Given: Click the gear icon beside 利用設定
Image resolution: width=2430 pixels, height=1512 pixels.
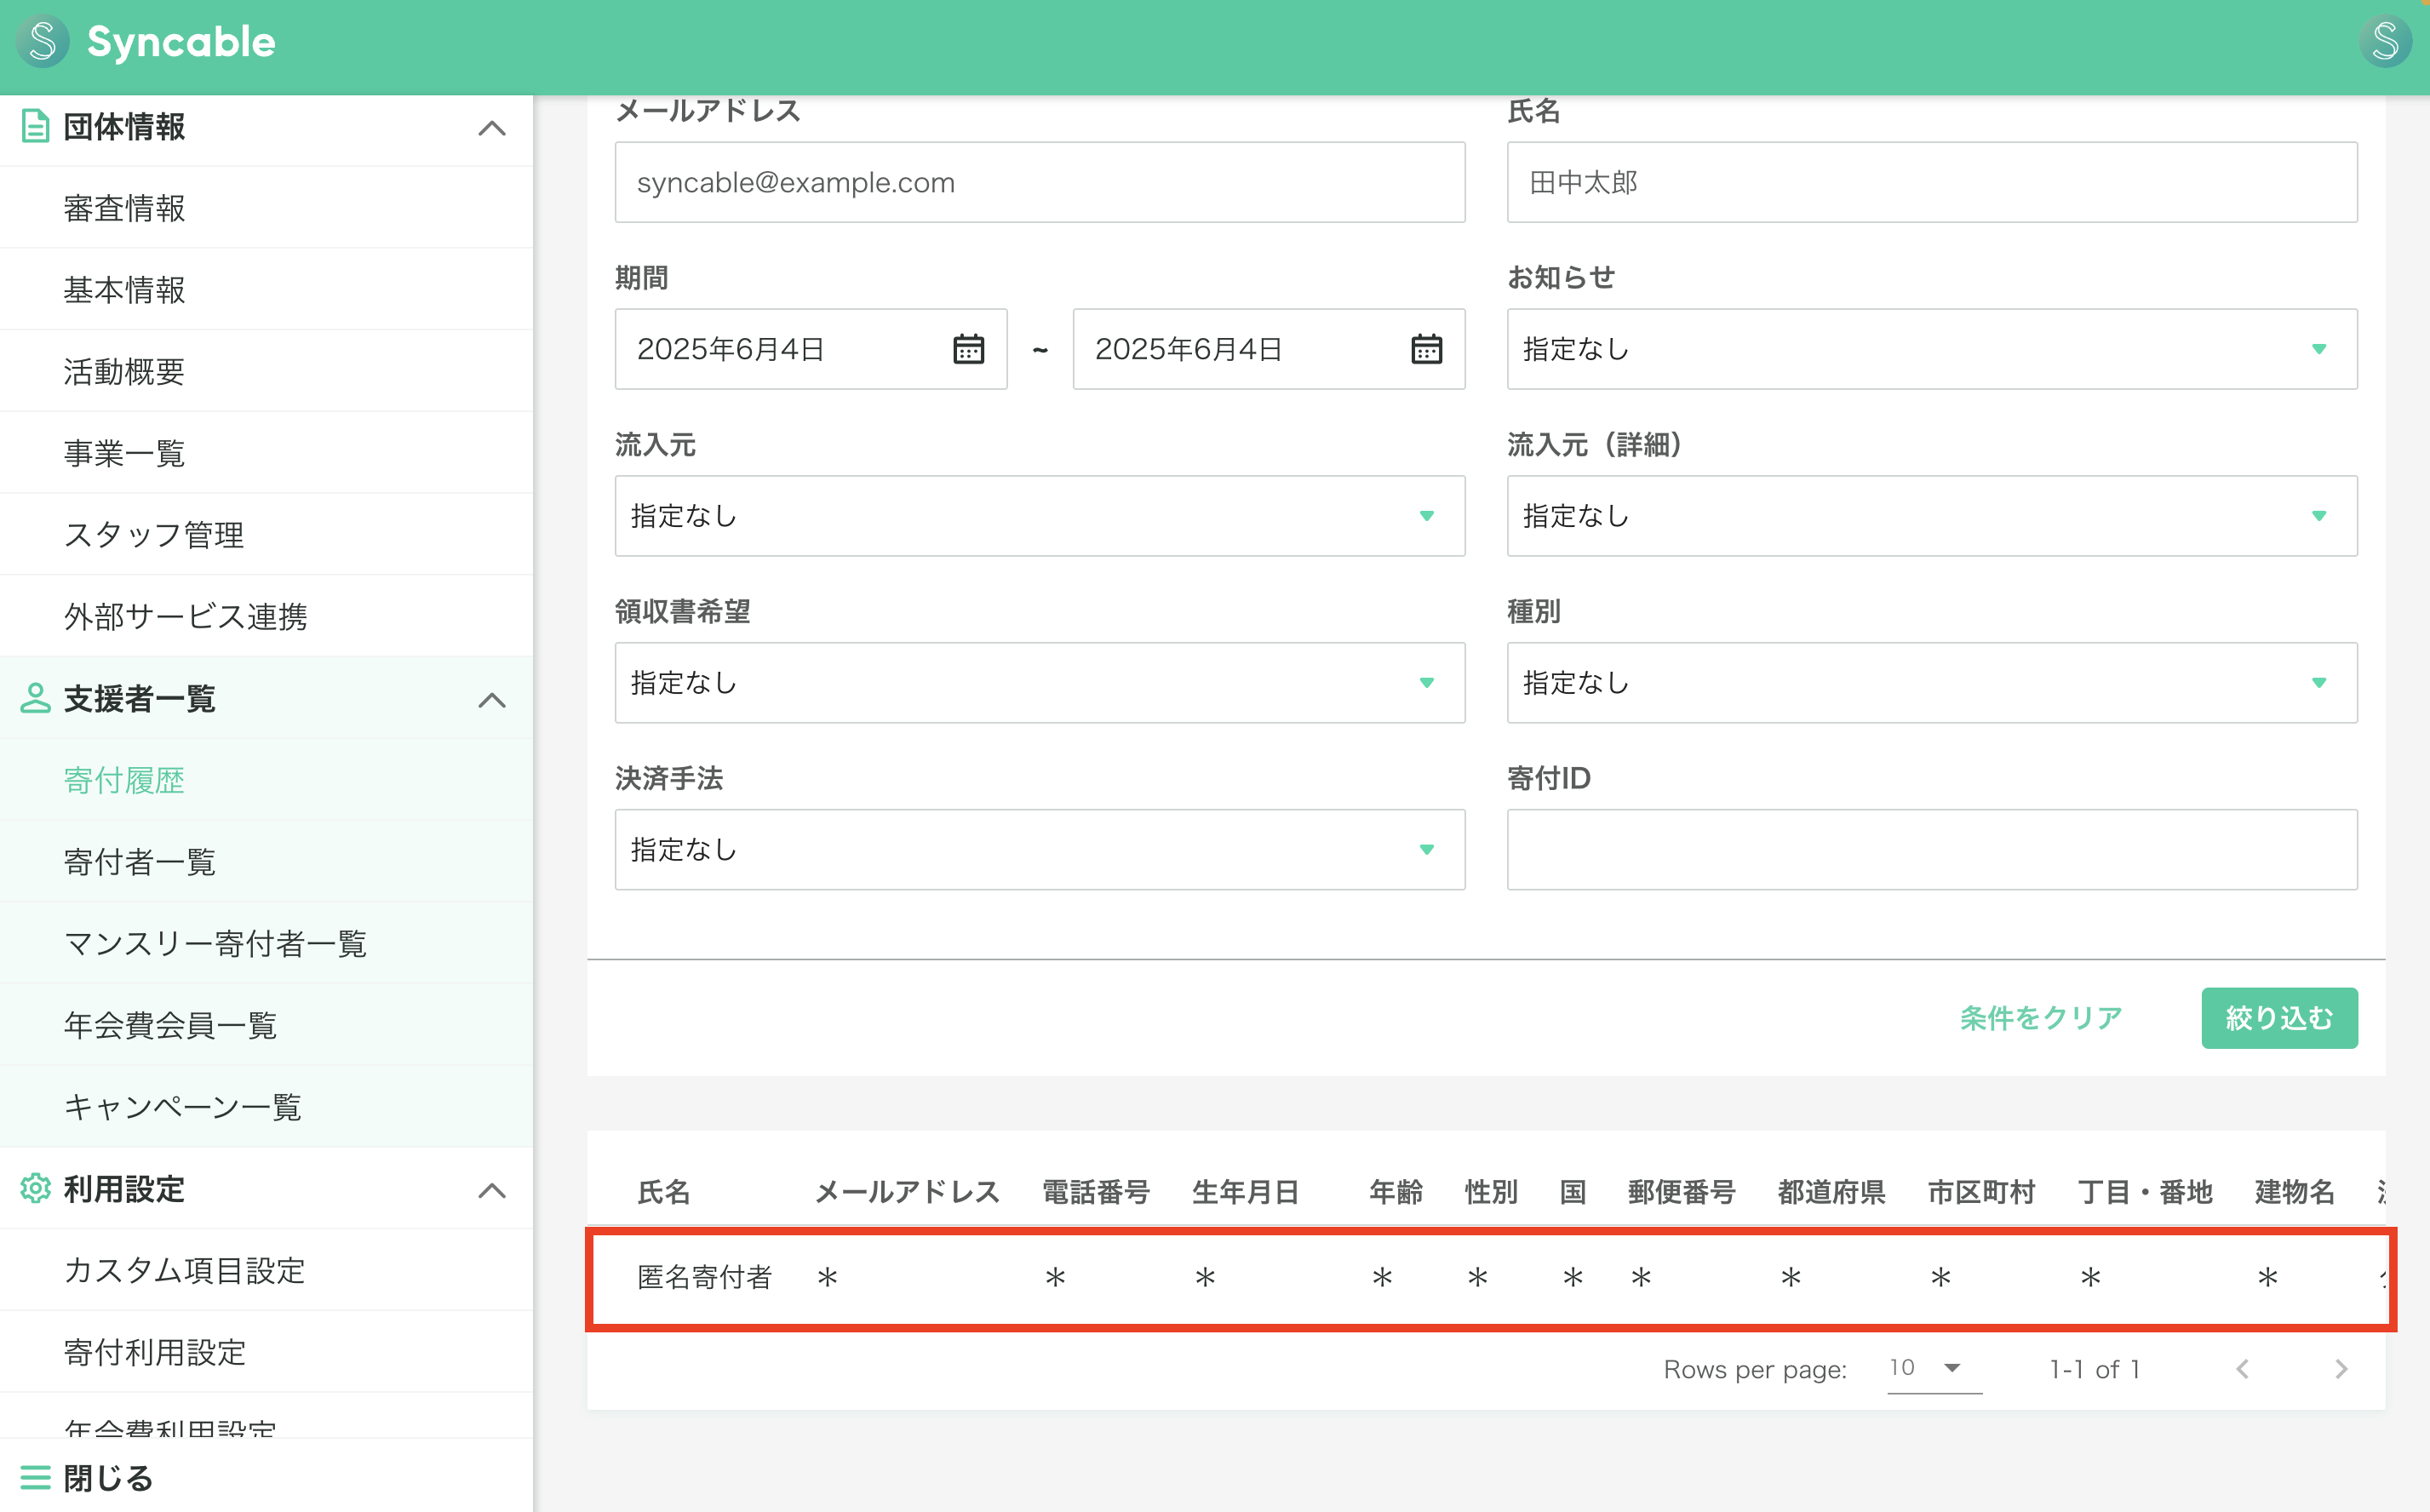Looking at the screenshot, I should [x=36, y=1189].
